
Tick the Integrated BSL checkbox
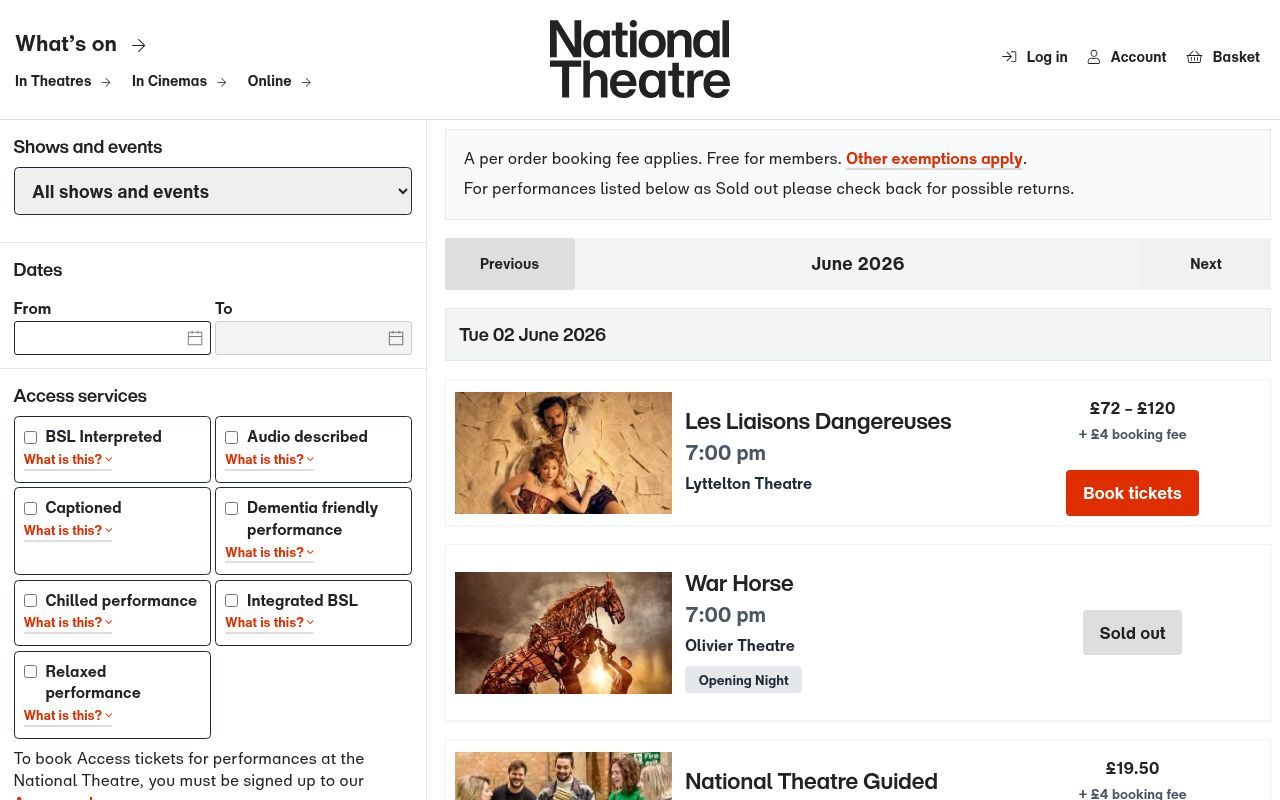tap(231, 601)
